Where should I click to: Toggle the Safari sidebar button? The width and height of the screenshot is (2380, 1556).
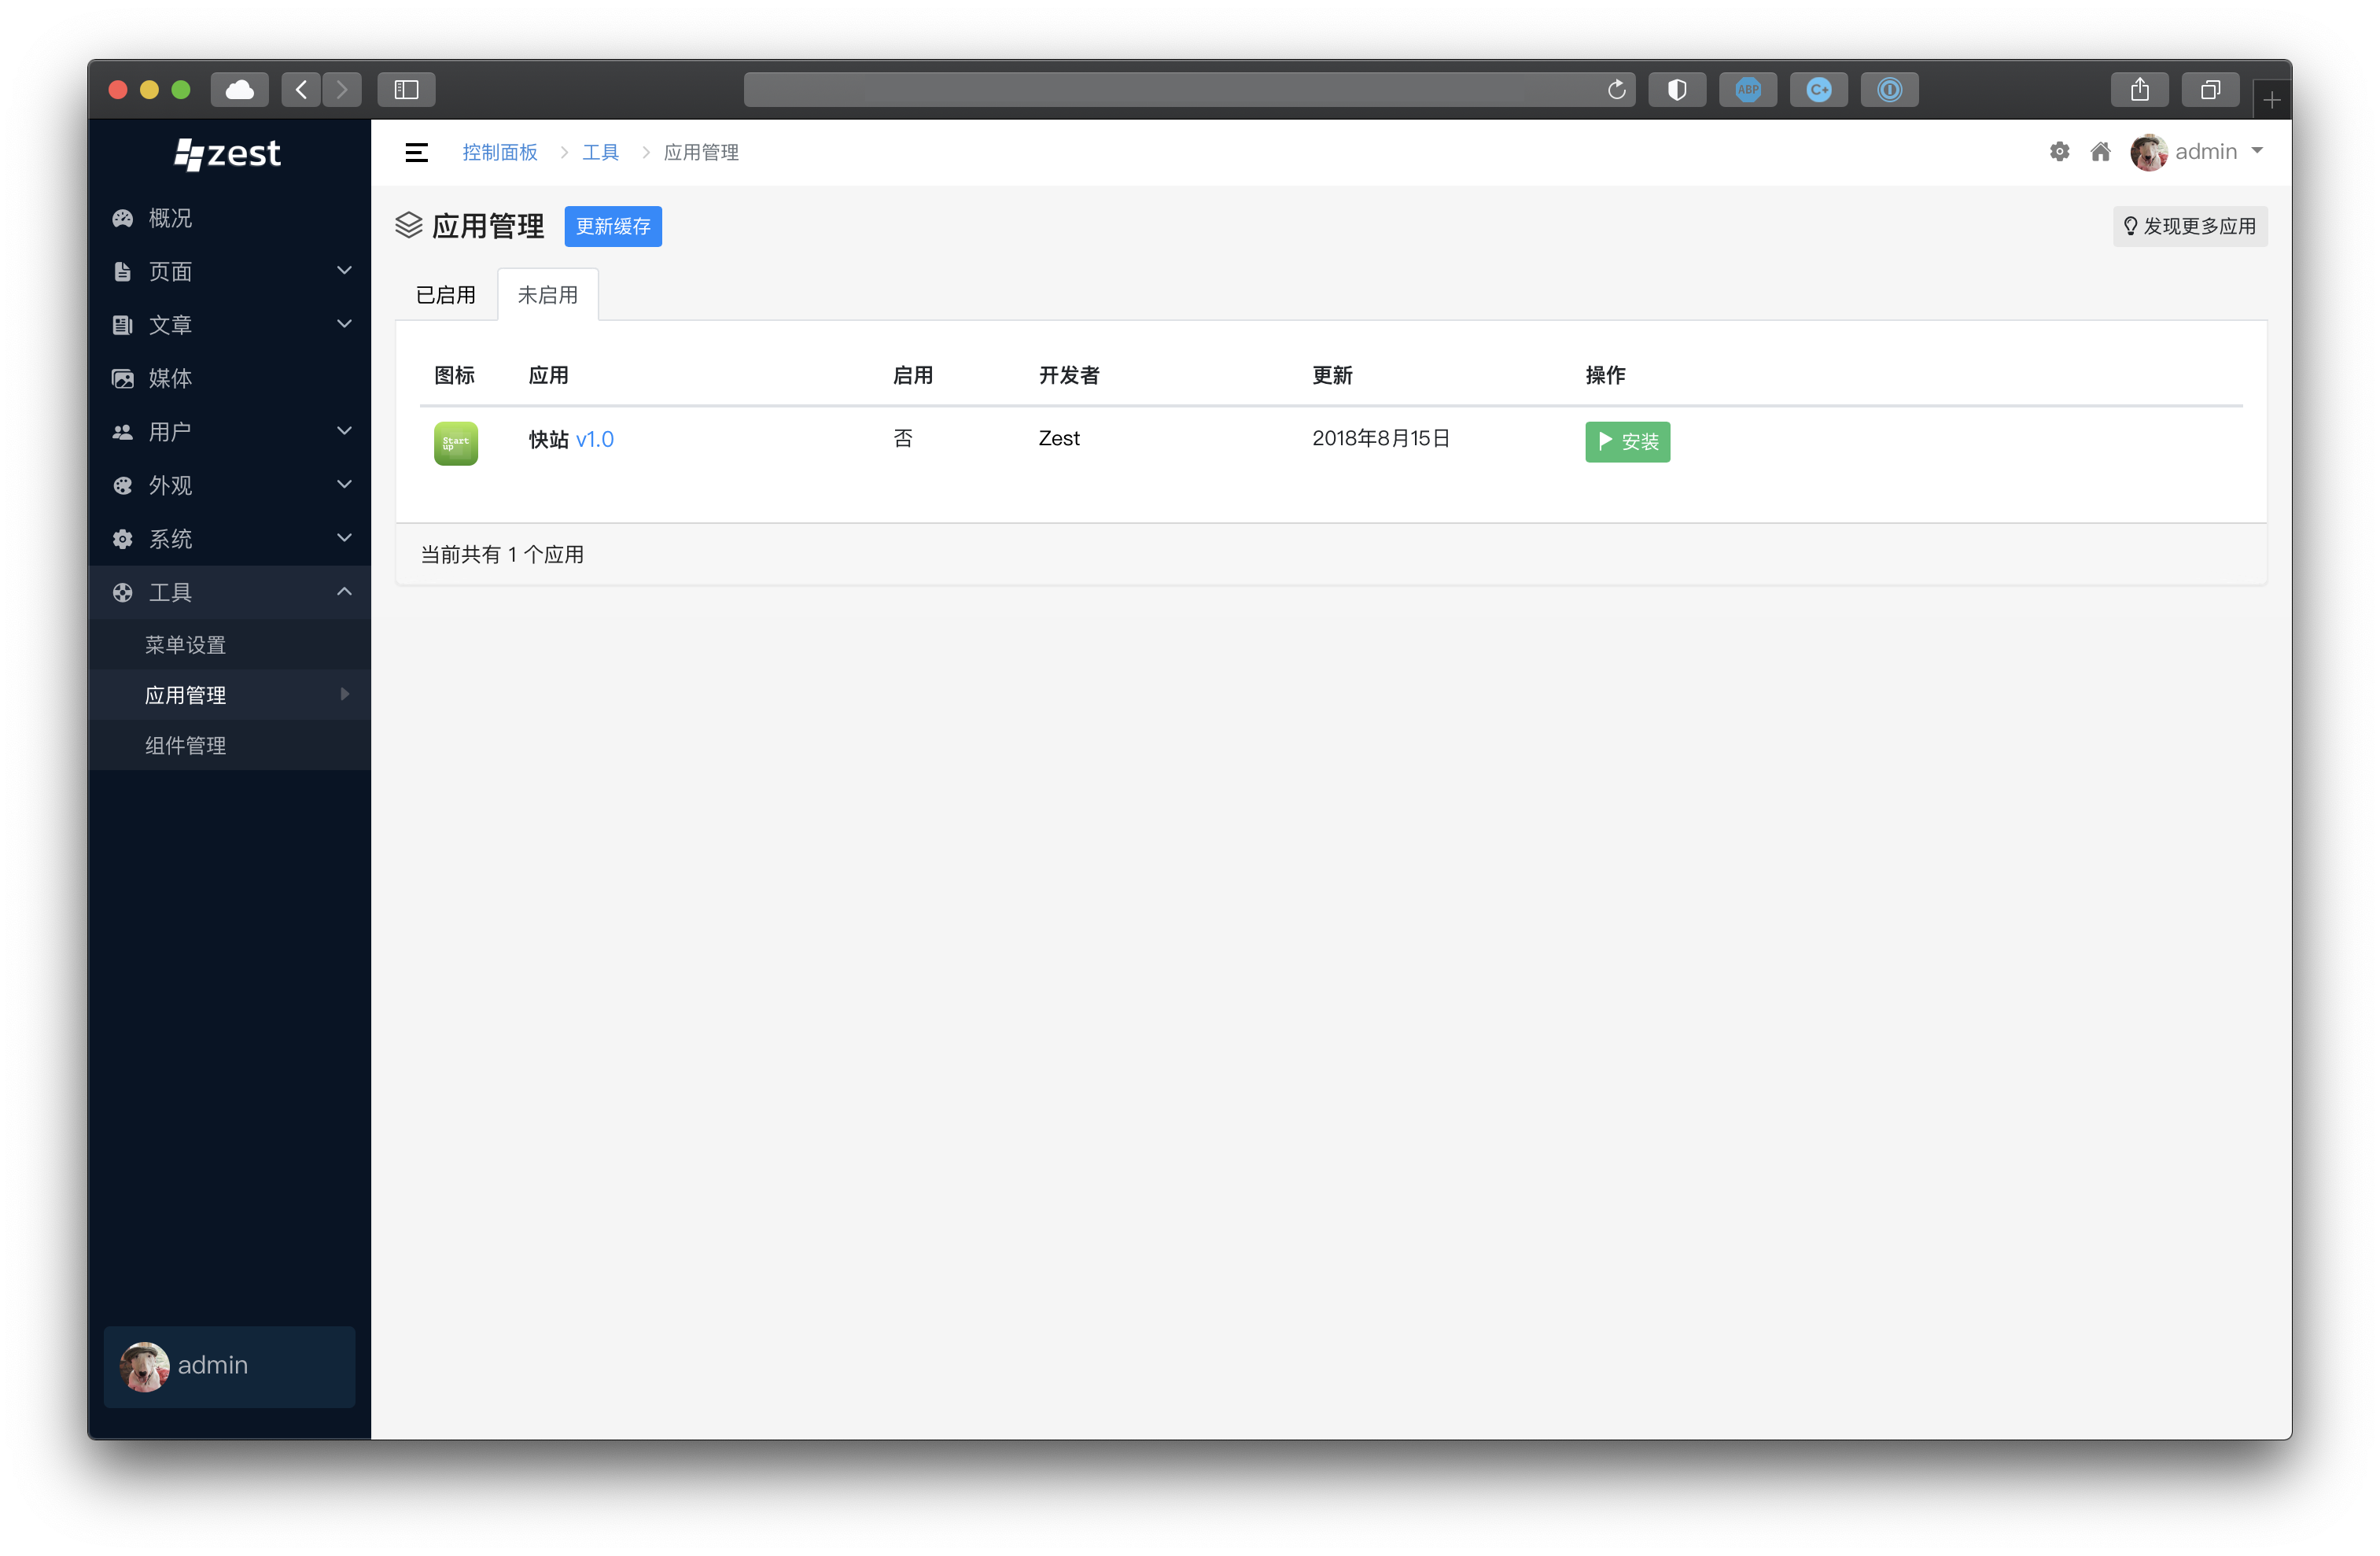point(406,90)
